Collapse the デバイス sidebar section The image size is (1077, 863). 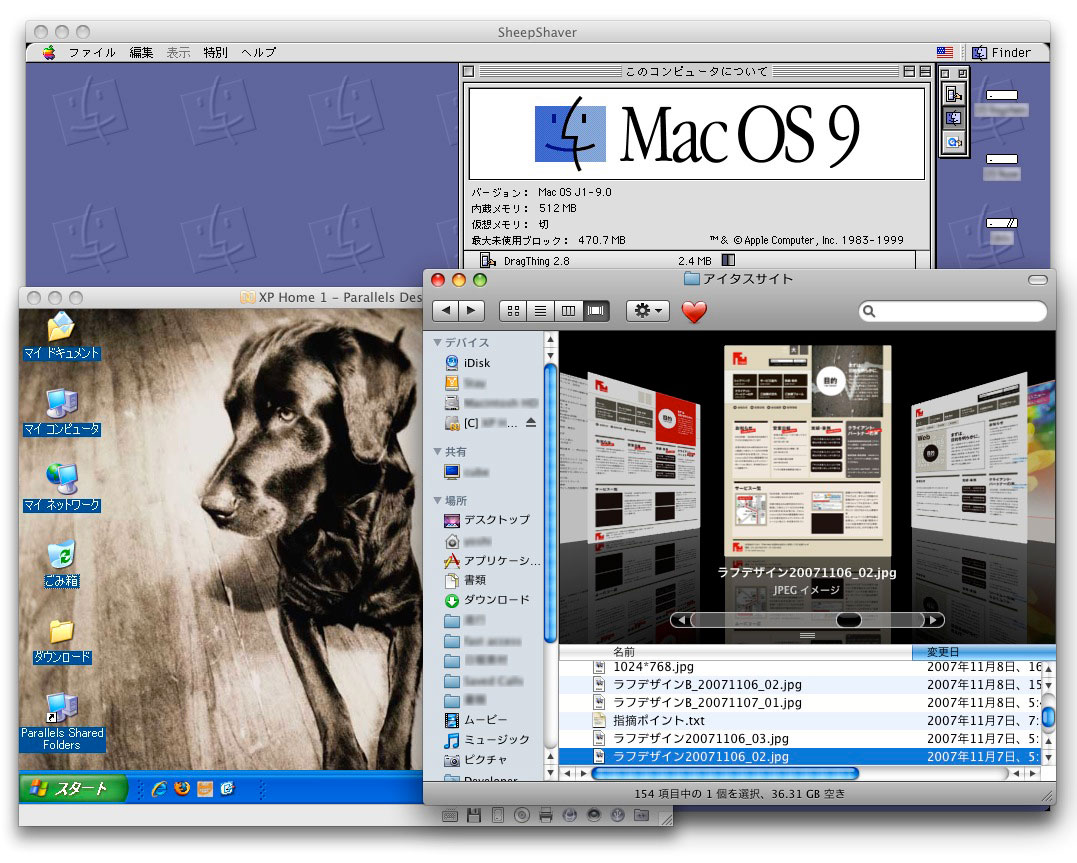tap(438, 343)
